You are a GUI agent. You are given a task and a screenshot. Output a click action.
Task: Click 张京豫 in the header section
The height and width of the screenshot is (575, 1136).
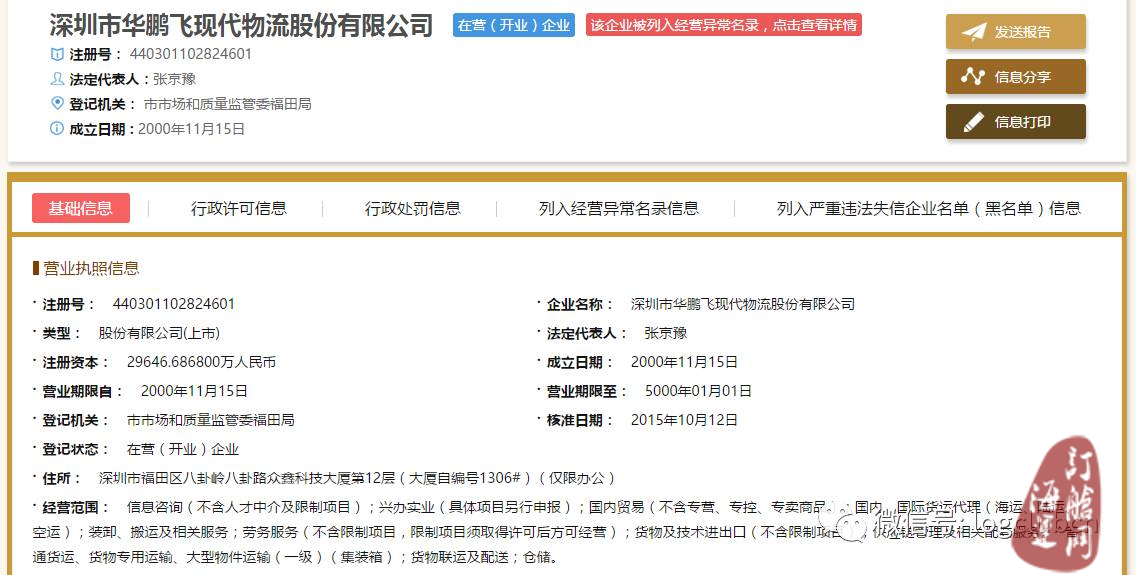pos(175,79)
